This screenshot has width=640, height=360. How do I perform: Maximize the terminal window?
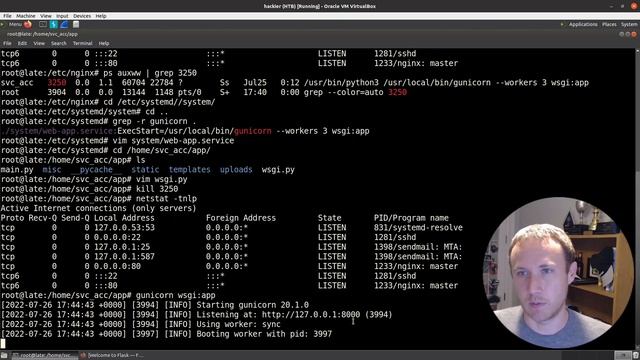(628, 34)
